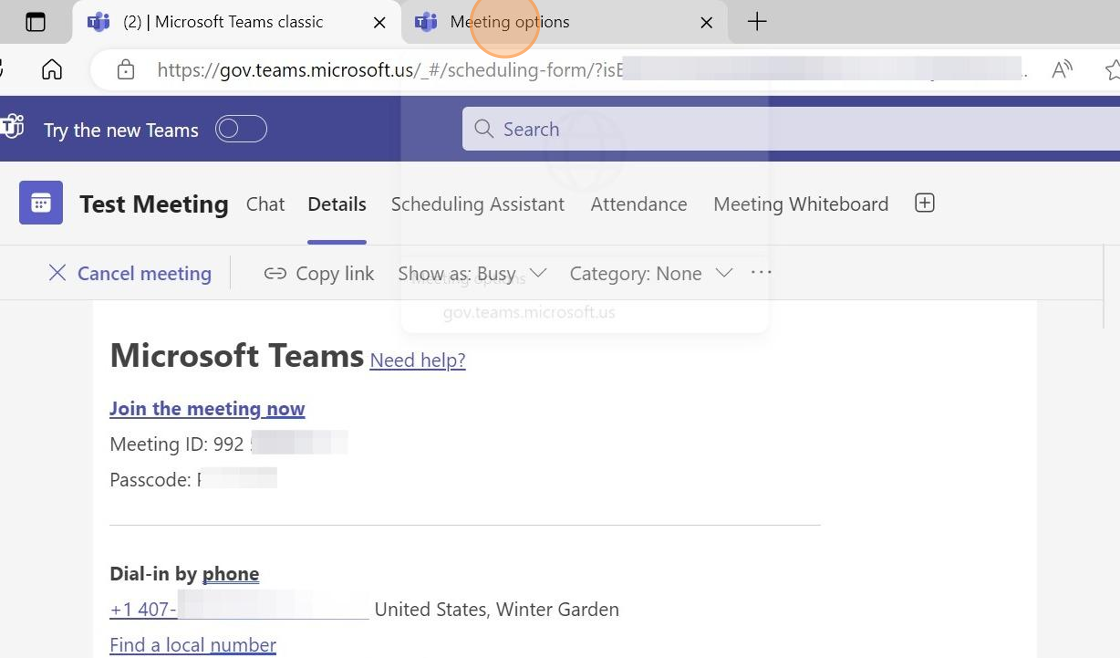Viewport: 1120px width, 658px height.
Task: Switch to the Microsoft Teams classic browser tab
Action: tap(236, 22)
